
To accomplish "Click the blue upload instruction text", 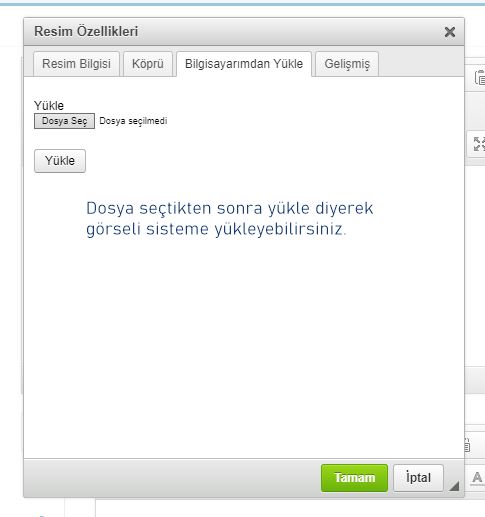I will click(x=229, y=219).
